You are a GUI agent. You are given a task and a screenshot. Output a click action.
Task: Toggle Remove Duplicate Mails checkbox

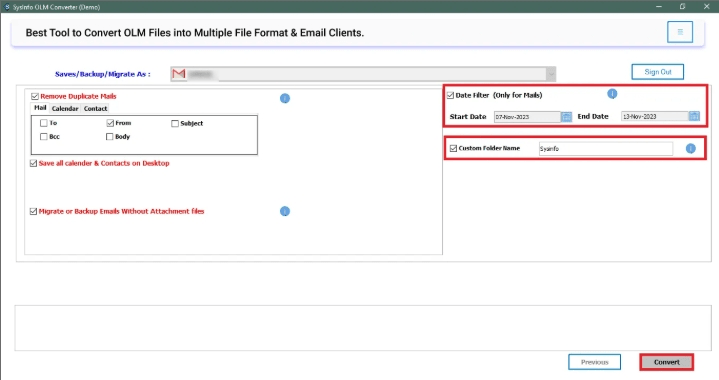(34, 96)
